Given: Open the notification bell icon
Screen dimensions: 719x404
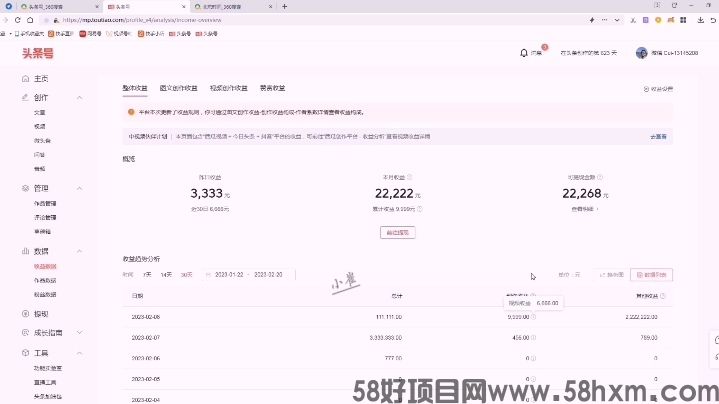Looking at the screenshot, I should click(524, 53).
